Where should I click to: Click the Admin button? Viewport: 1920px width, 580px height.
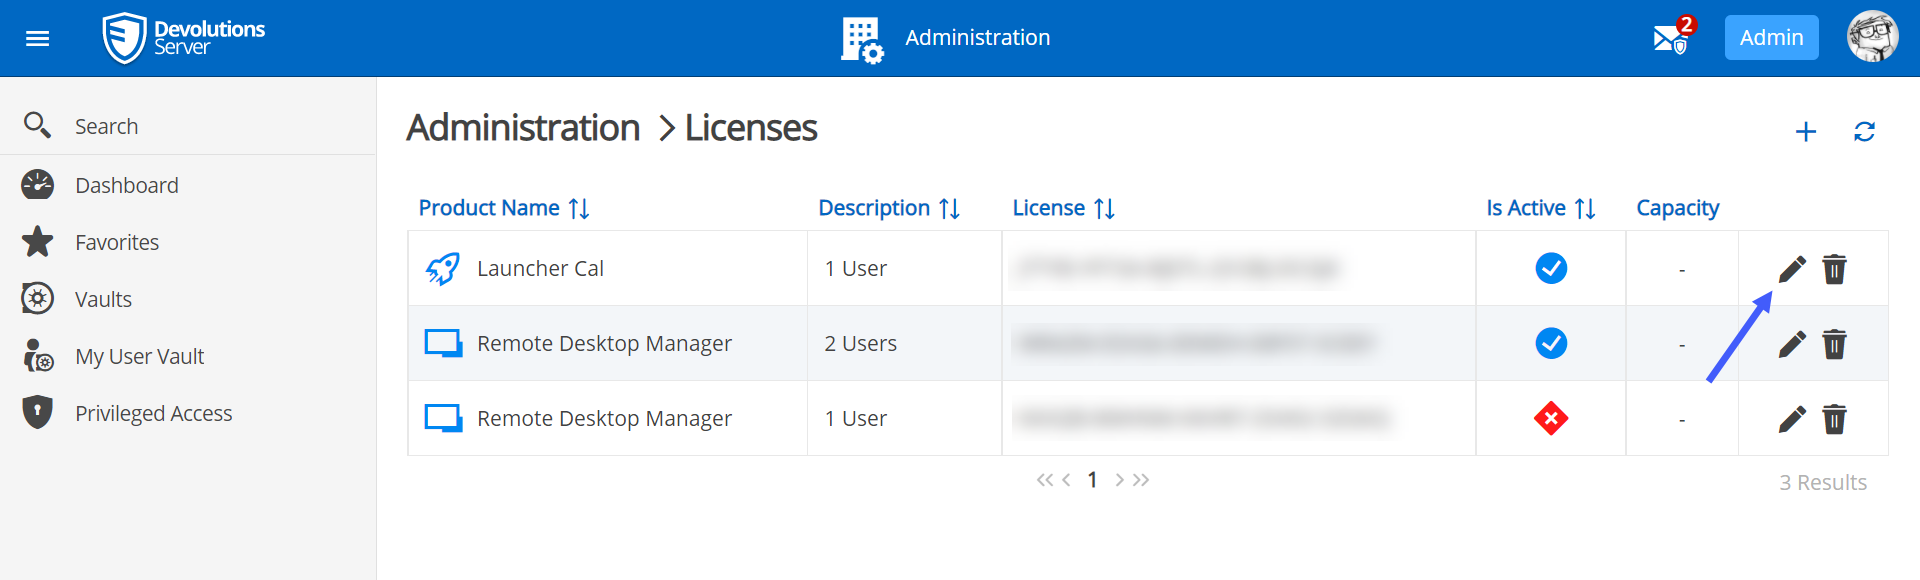(1771, 38)
